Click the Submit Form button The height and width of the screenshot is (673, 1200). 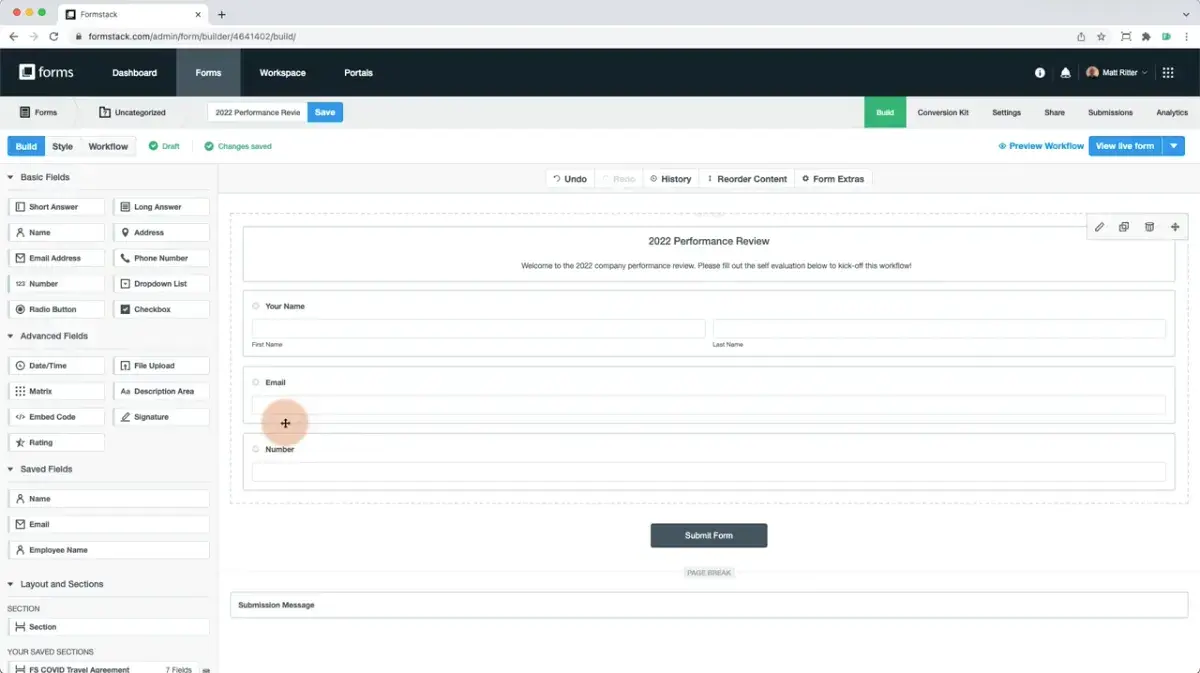click(709, 535)
